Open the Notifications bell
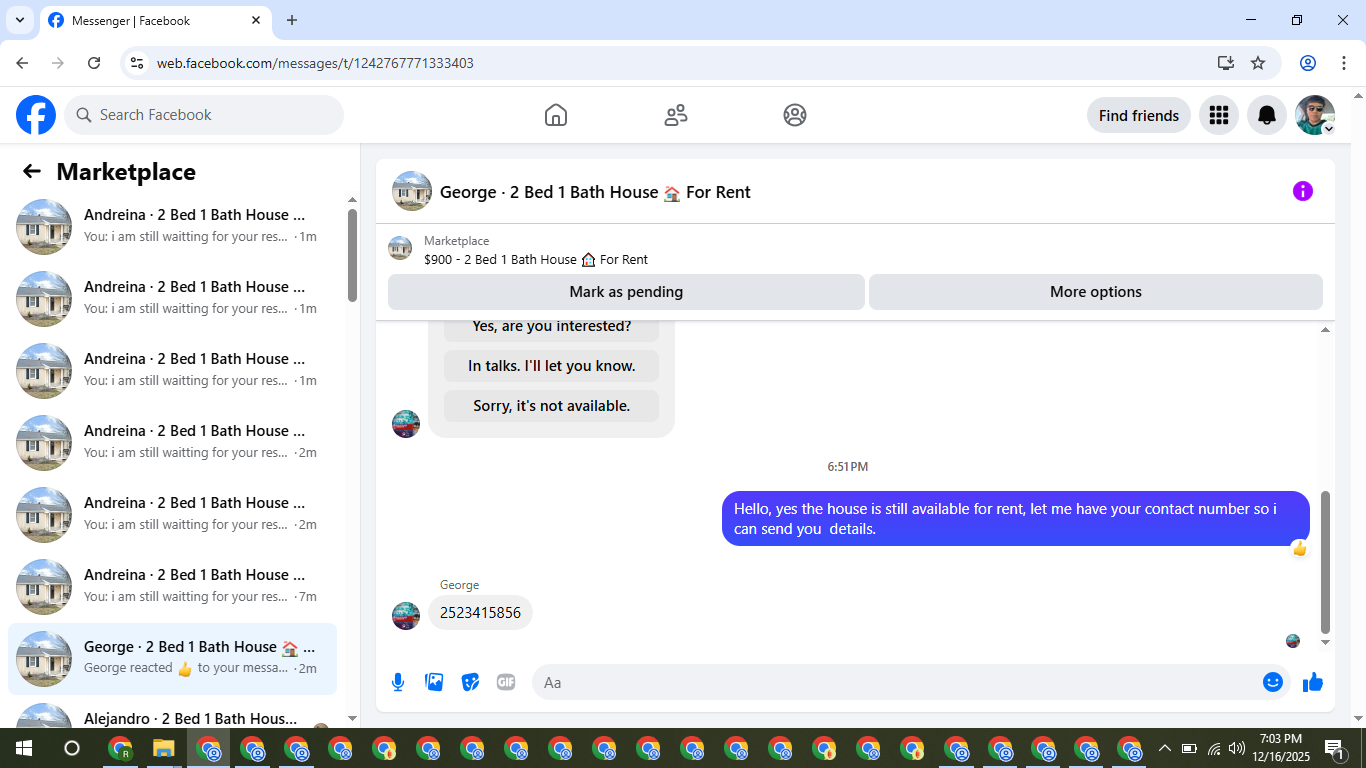Screen dimensions: 1366x768 1267,115
